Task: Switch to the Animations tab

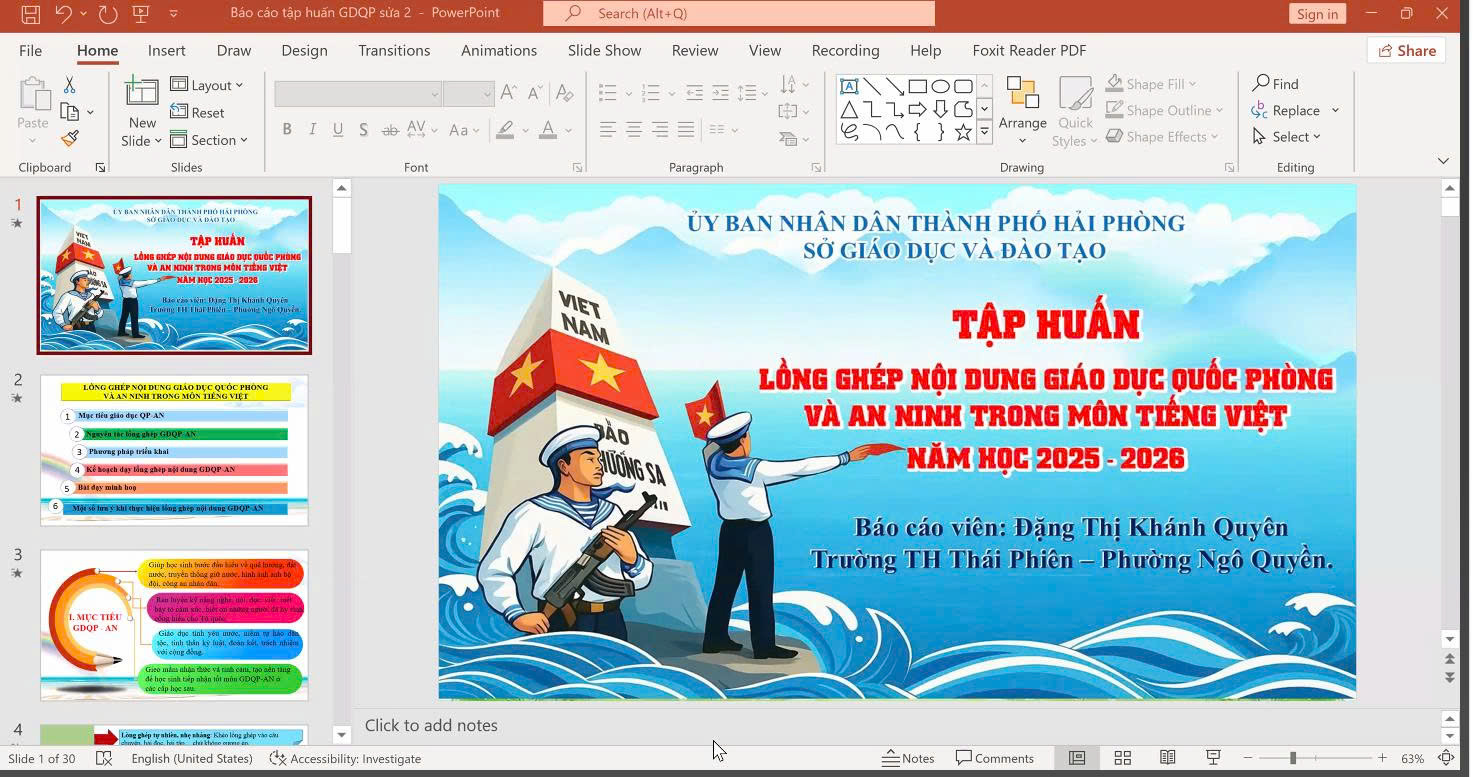Action: tap(499, 50)
